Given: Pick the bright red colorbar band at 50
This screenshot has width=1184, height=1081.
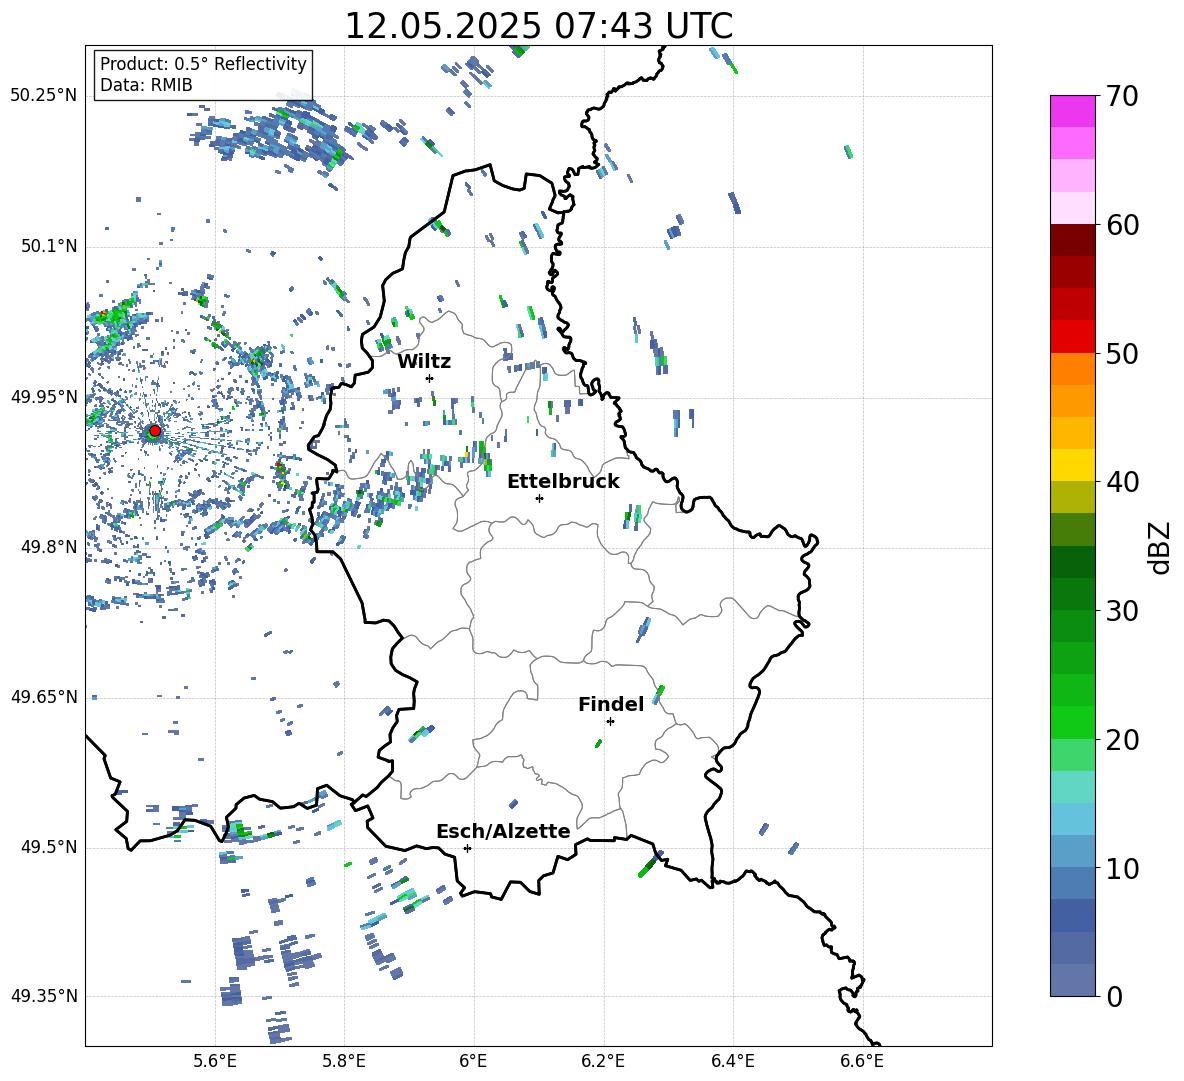Looking at the screenshot, I should (x=1073, y=337).
